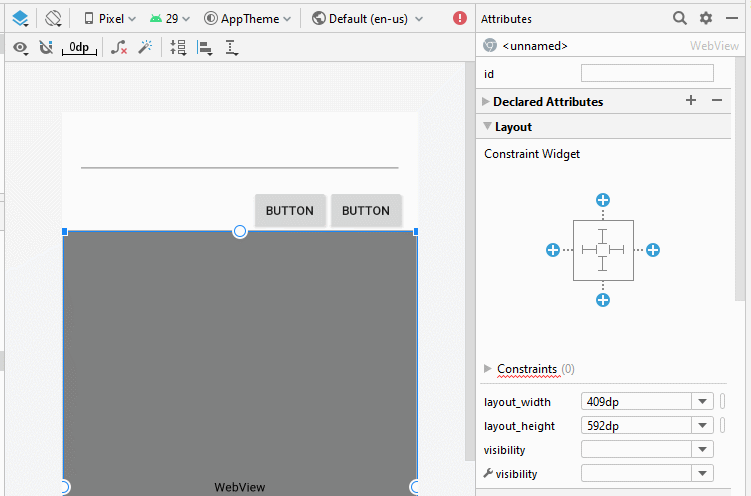
Task: Open layout_width dropdown arrow
Action: pyautogui.click(x=703, y=401)
